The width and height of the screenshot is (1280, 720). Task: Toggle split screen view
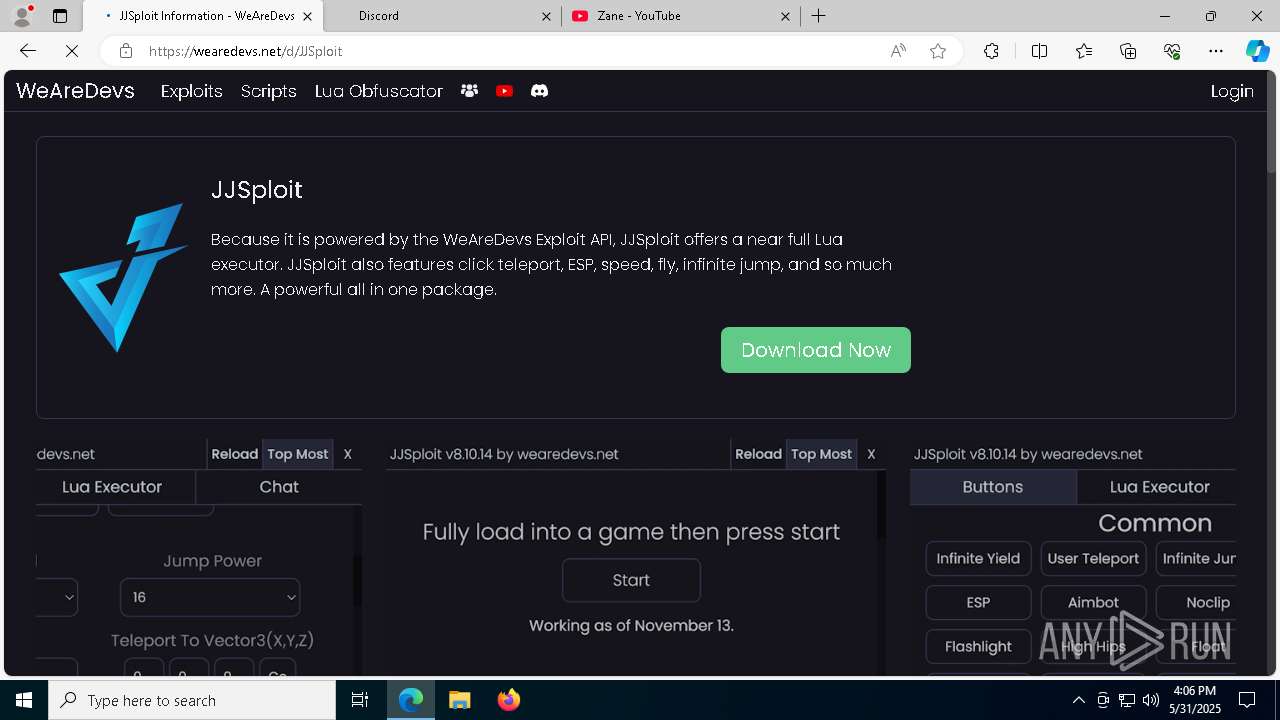click(x=1039, y=51)
